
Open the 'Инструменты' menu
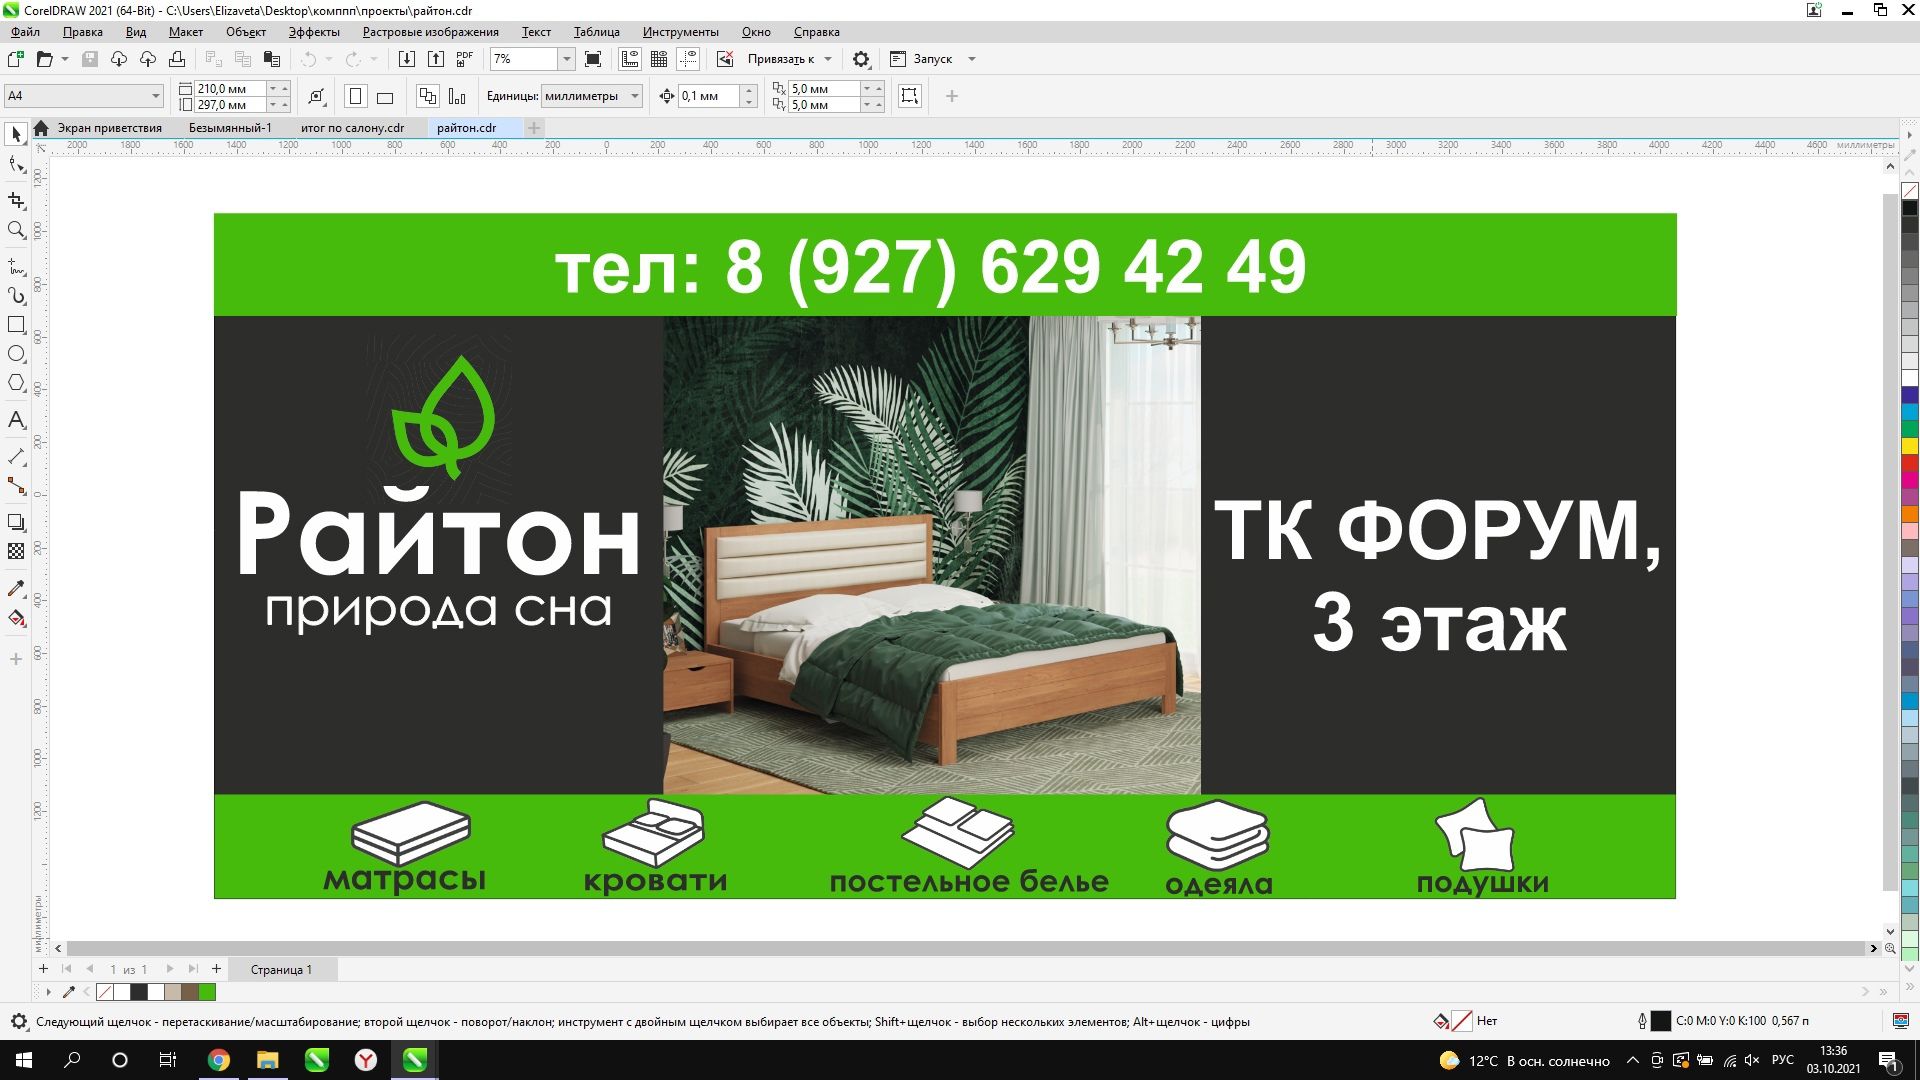(680, 32)
